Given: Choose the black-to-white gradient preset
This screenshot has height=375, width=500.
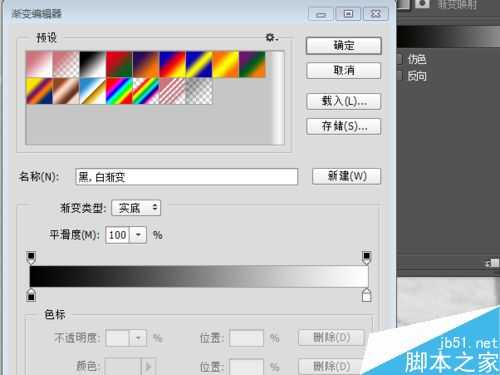Looking at the screenshot, I should (x=93, y=64).
